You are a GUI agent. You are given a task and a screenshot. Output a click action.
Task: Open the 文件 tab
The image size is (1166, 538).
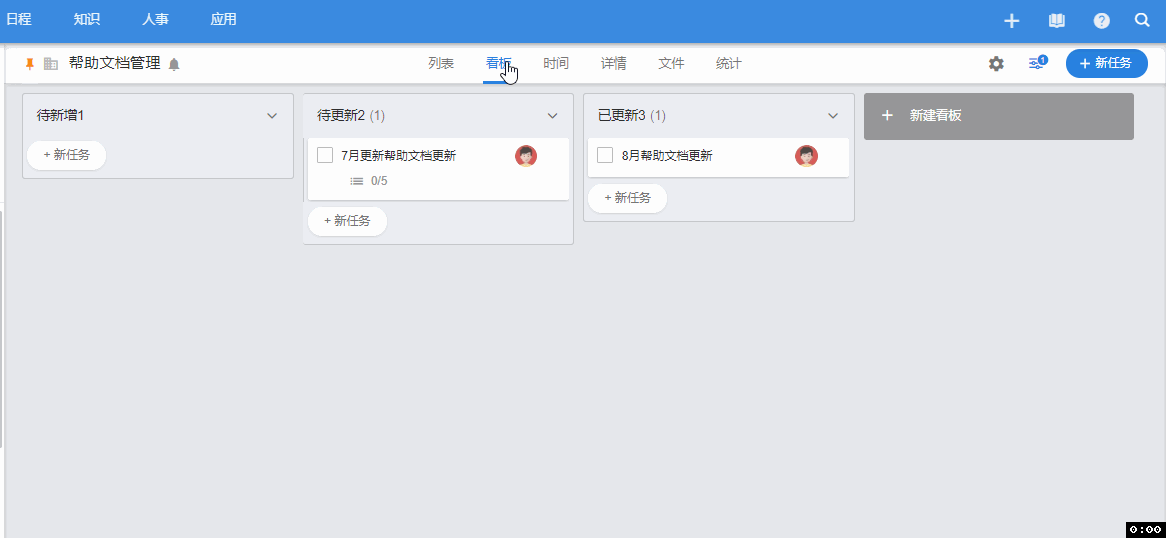click(671, 64)
